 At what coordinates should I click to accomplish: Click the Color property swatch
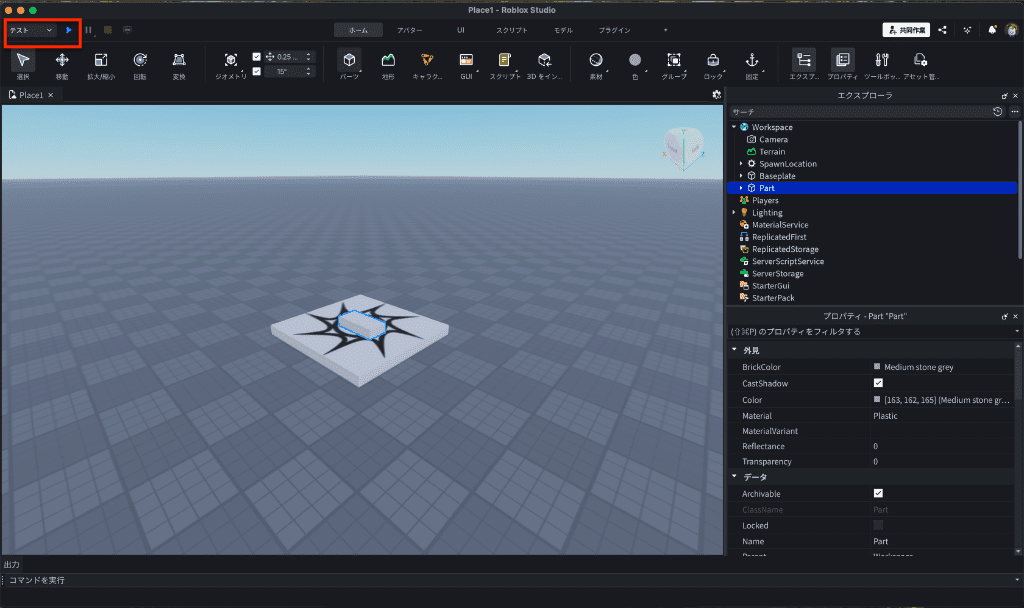[x=877, y=400]
